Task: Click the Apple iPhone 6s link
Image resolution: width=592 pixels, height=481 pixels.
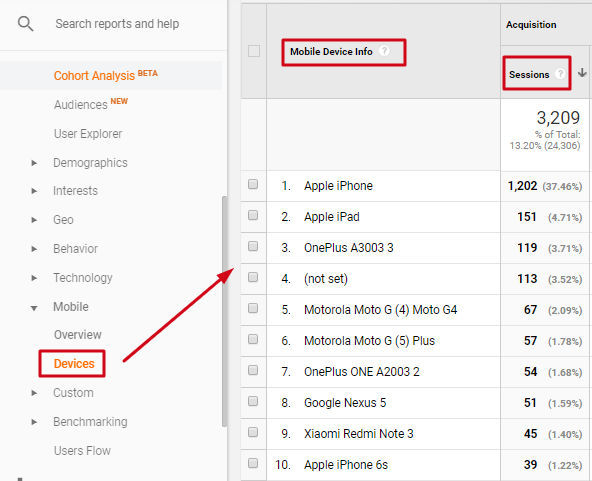Action: point(346,465)
